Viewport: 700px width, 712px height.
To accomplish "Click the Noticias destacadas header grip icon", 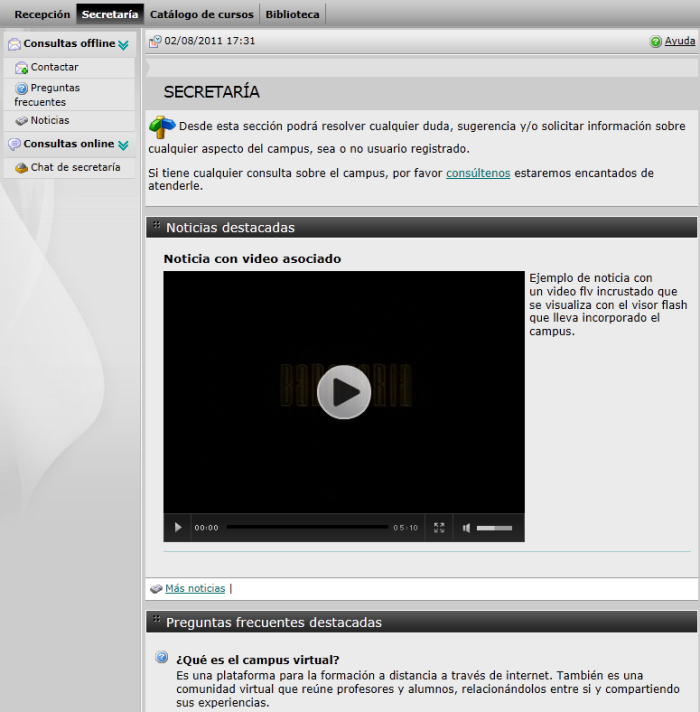I will coord(157,225).
